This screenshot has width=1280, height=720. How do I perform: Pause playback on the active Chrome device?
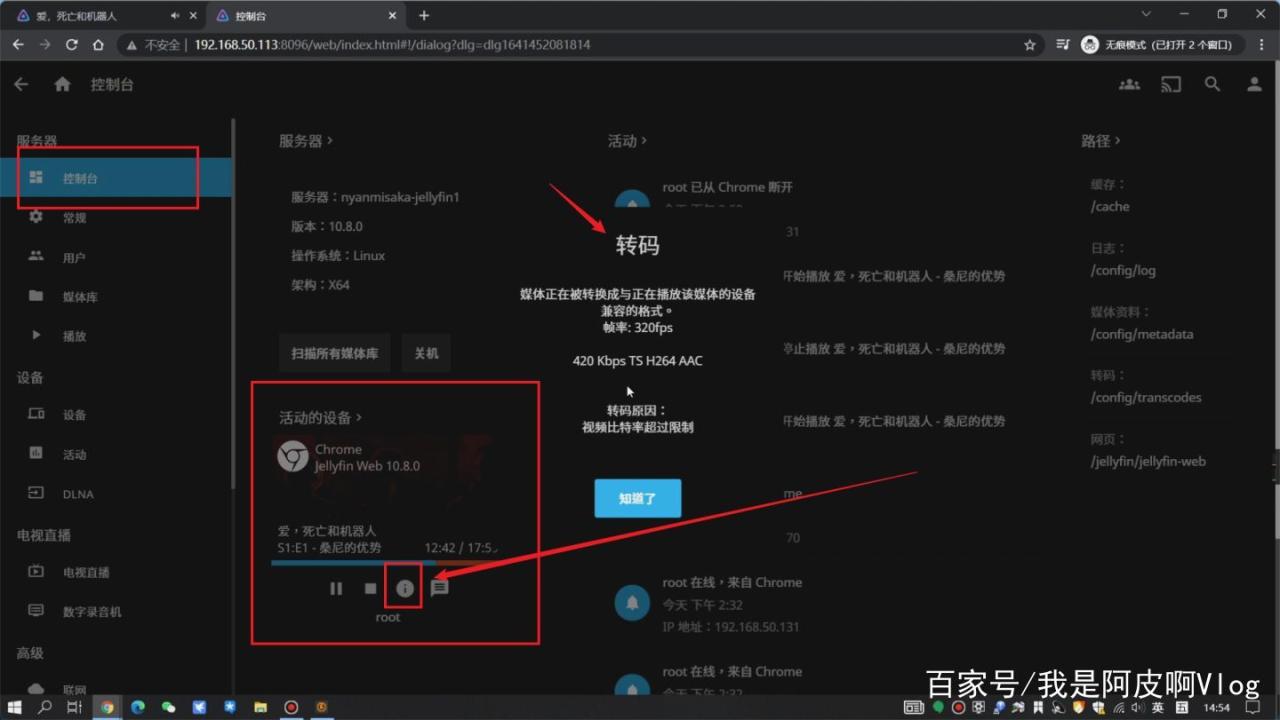[336, 588]
